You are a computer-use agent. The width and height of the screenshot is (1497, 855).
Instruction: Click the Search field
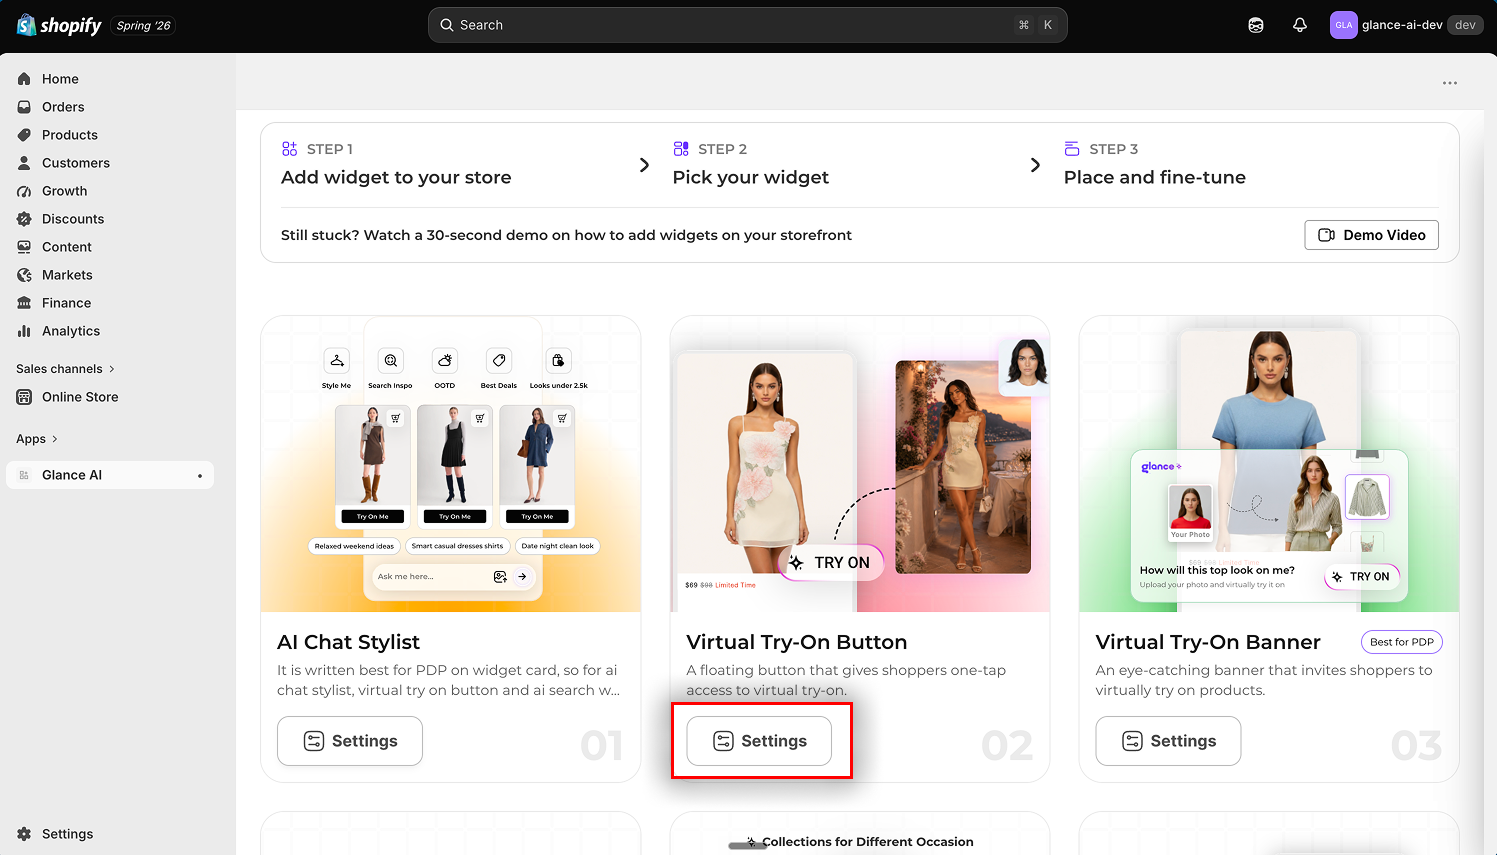coord(748,25)
